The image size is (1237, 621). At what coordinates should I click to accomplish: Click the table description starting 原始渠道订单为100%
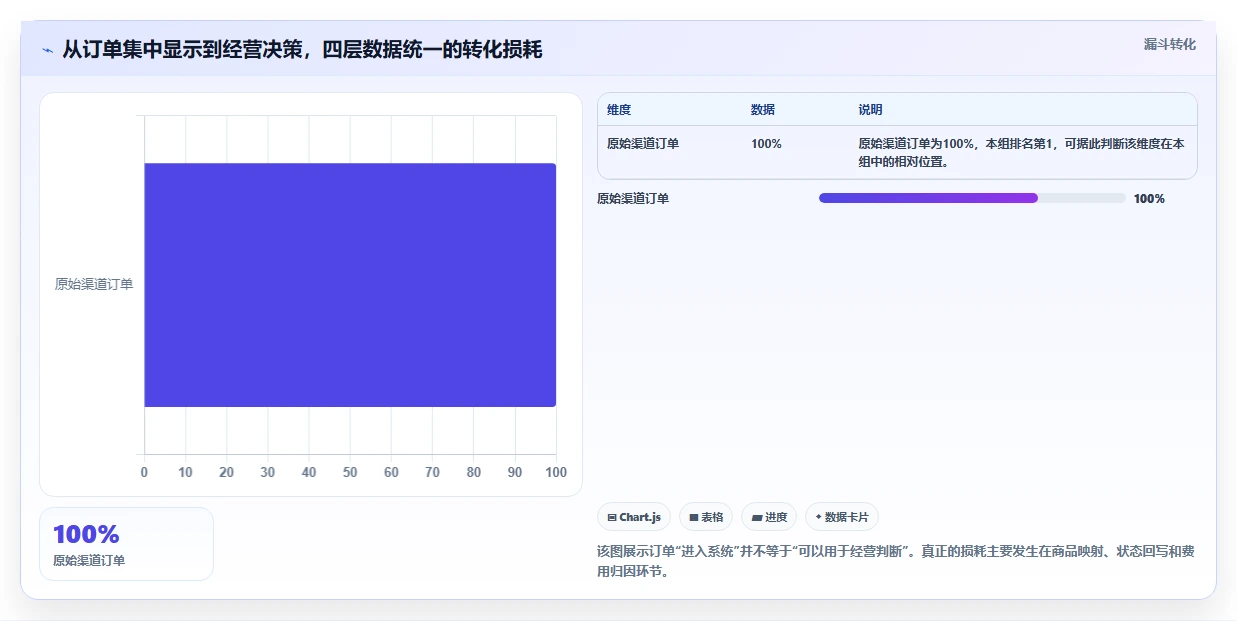pos(1021,152)
